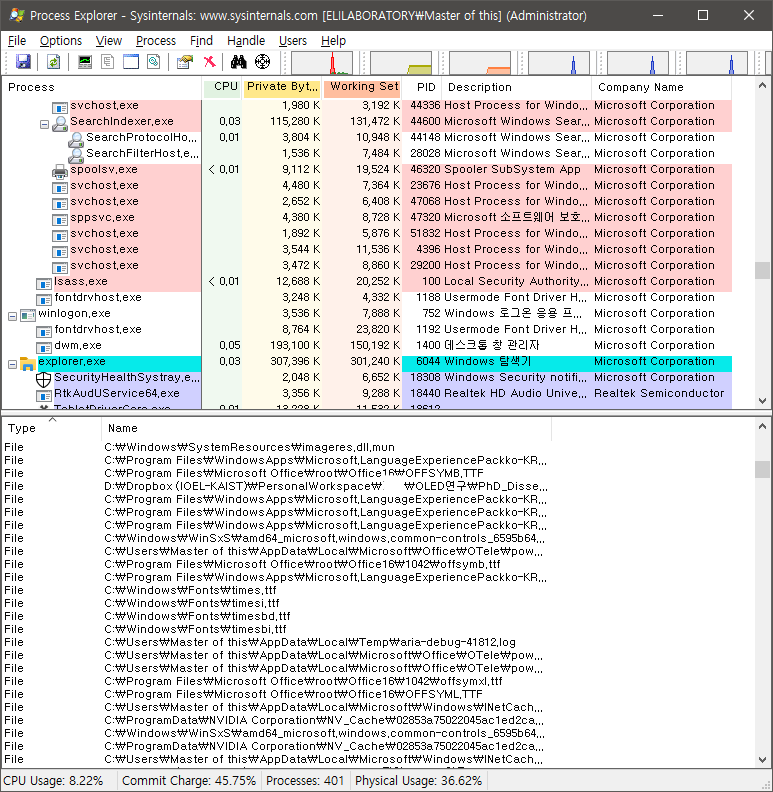Click the CPU usage mini graph
Screen dimensions: 773x792
(x=322, y=63)
